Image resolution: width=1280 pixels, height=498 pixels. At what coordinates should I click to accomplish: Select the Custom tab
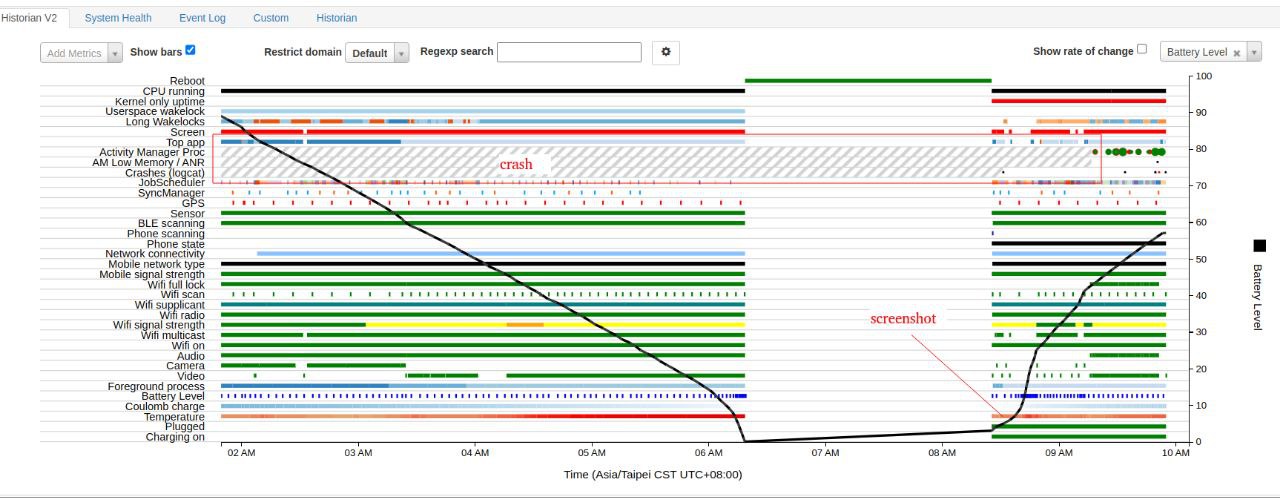pos(271,18)
